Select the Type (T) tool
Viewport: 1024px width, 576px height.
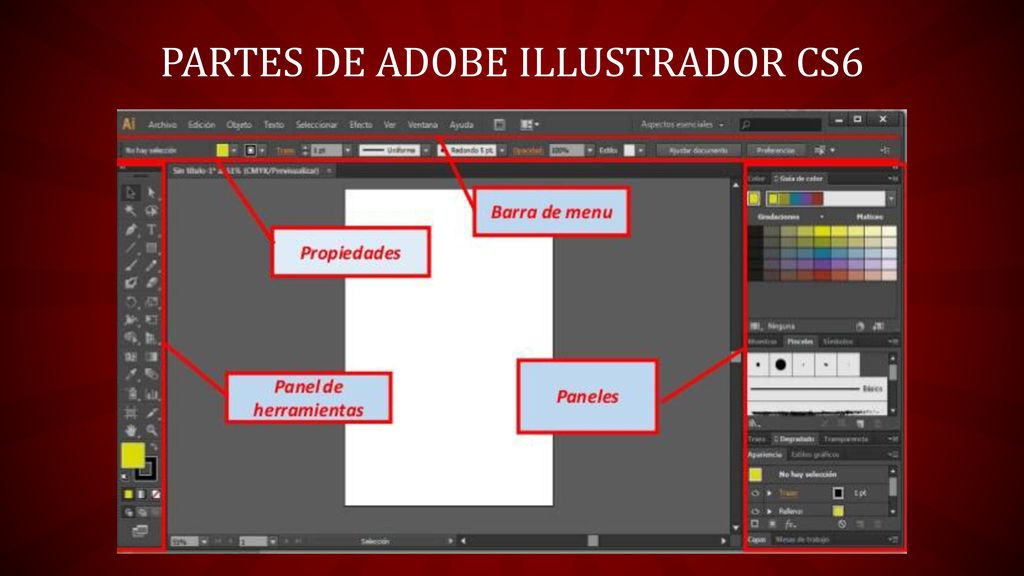(152, 229)
